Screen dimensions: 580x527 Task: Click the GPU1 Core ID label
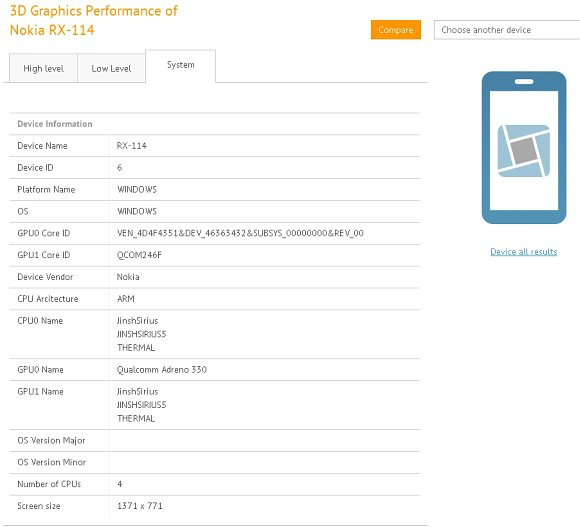click(44, 255)
